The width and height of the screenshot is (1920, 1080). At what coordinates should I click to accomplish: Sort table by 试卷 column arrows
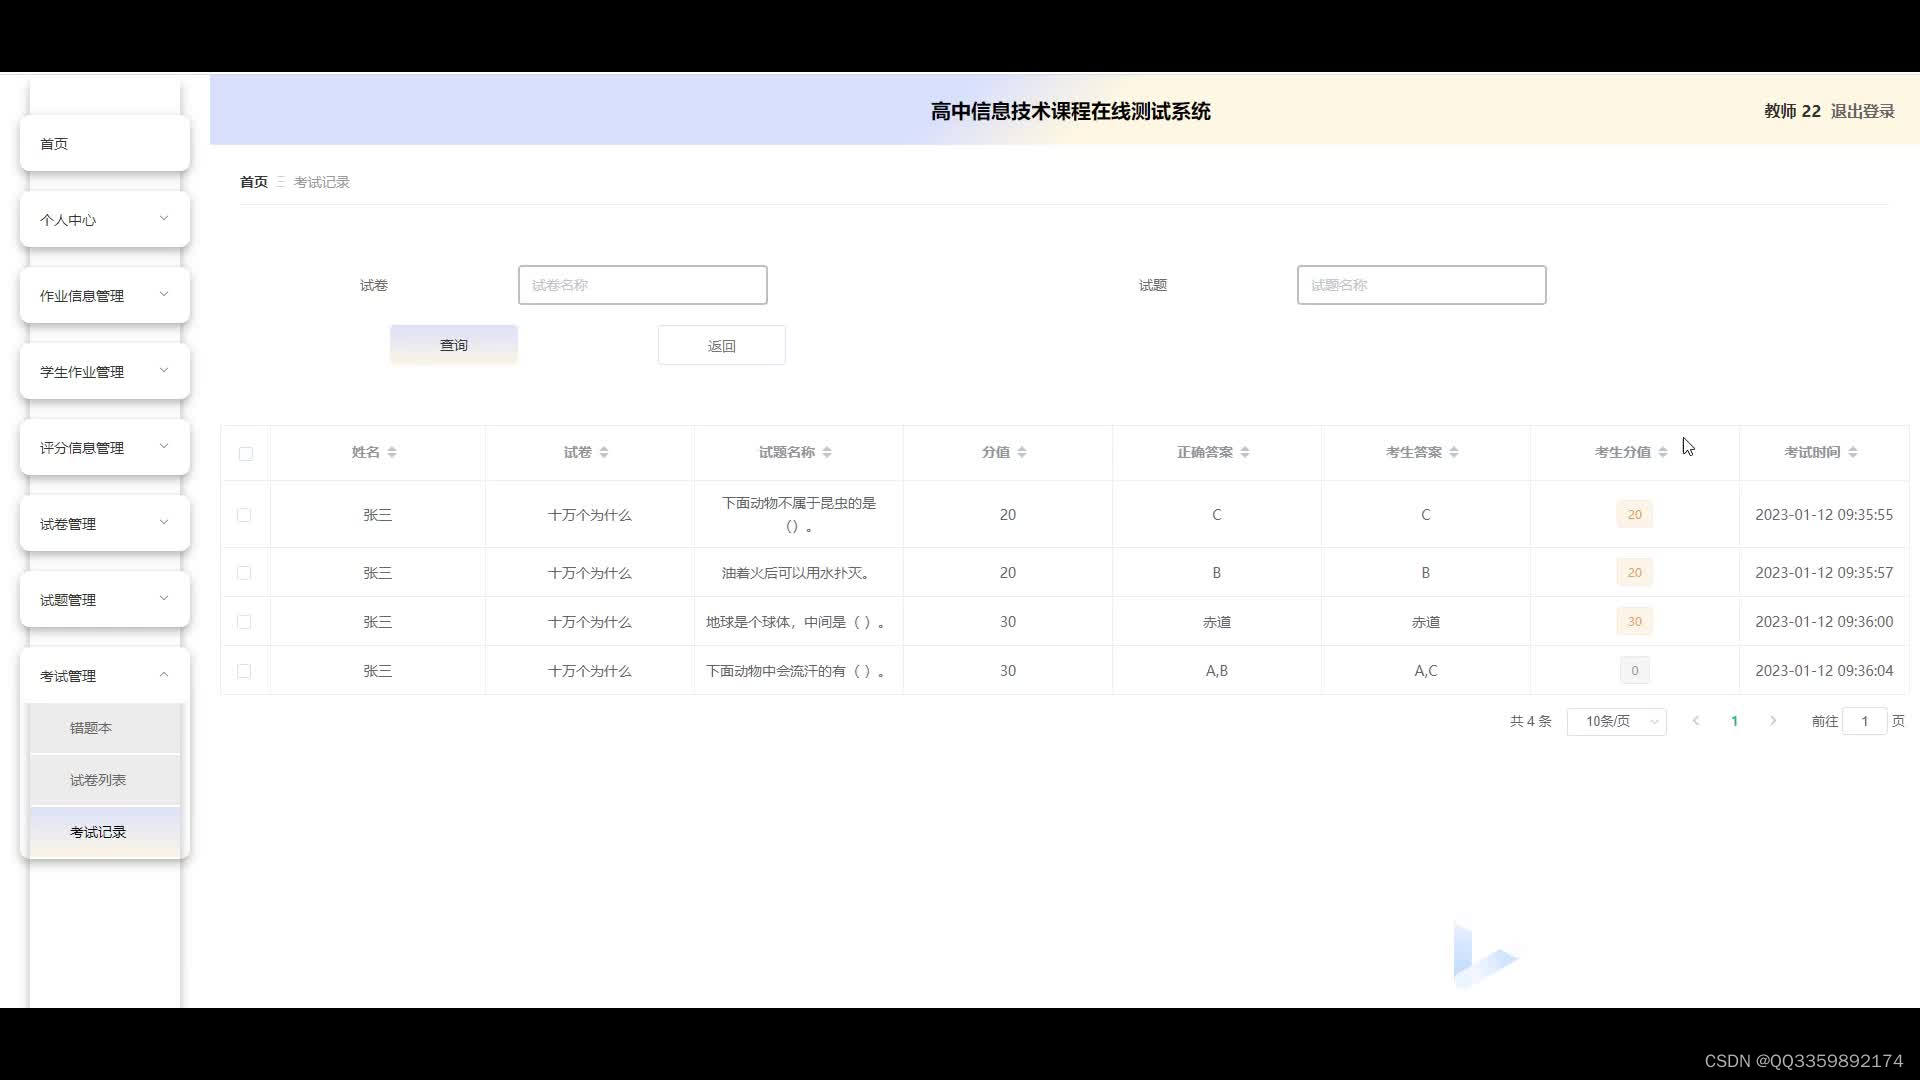click(x=604, y=453)
